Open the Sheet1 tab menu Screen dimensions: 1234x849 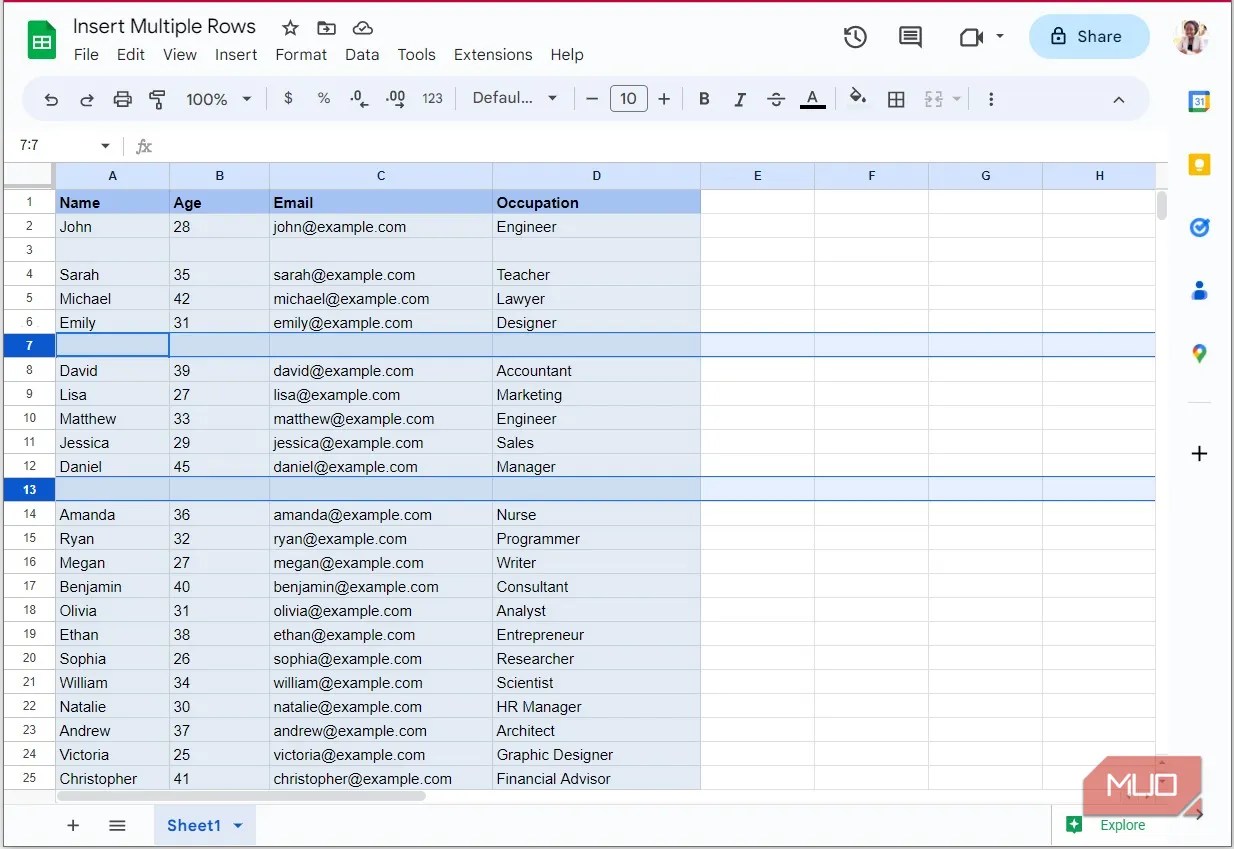[x=237, y=825]
